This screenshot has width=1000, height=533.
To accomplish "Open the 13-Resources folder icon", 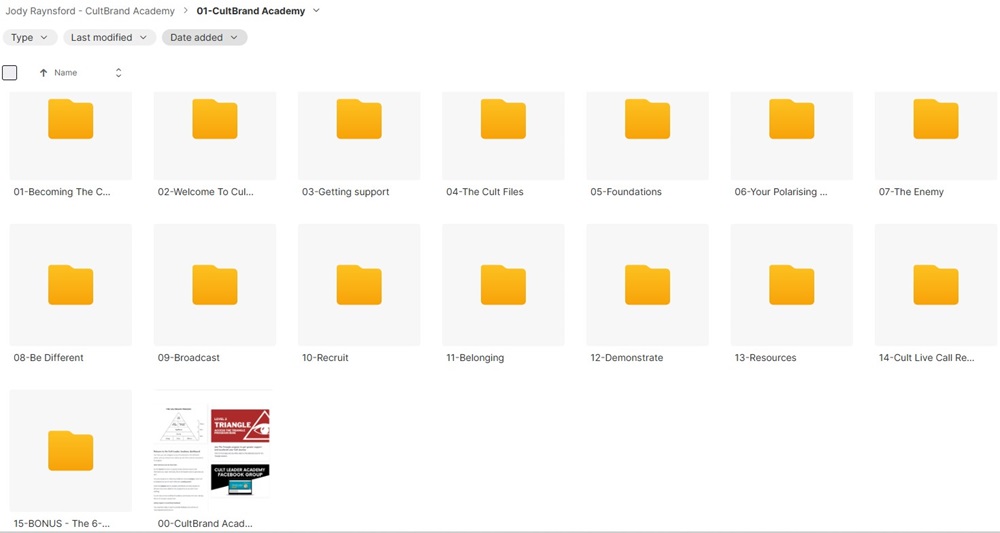I will click(x=791, y=285).
